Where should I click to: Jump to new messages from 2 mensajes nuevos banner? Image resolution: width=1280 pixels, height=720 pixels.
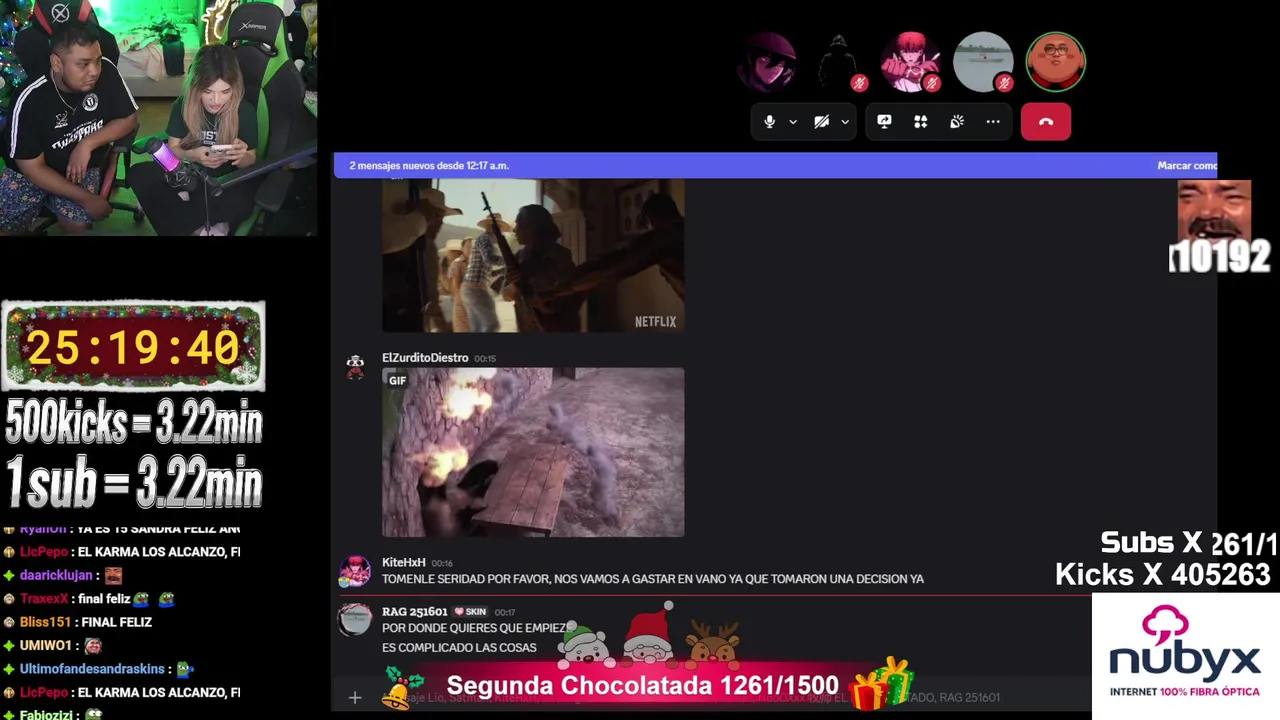coord(429,166)
